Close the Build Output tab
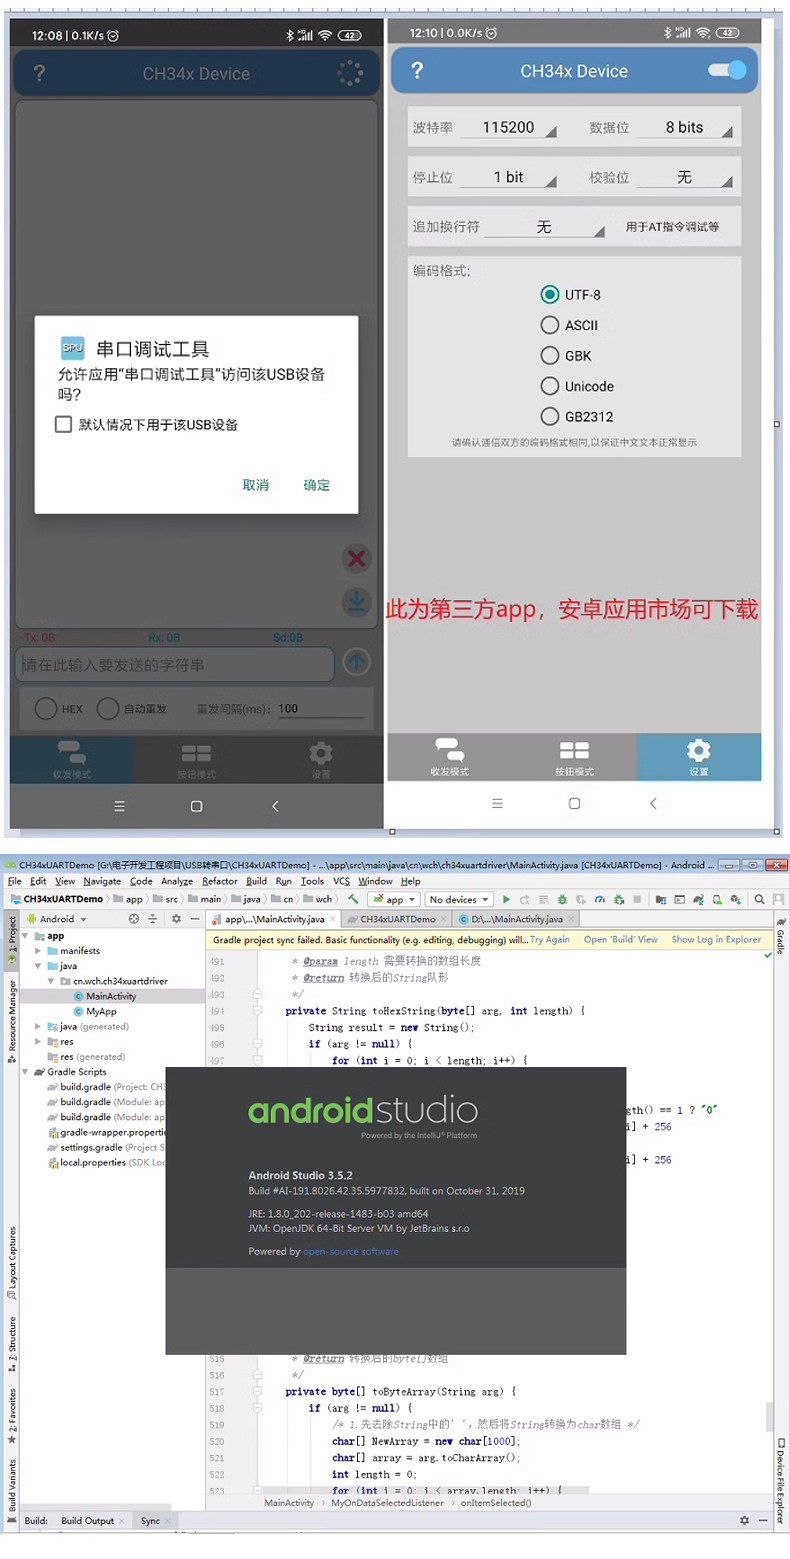Image resolution: width=790 pixels, height=1559 pixels. pos(122,1521)
